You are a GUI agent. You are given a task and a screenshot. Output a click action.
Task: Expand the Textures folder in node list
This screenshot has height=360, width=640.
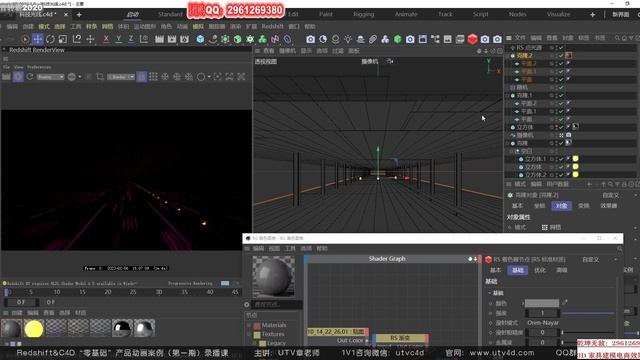click(x=249, y=334)
